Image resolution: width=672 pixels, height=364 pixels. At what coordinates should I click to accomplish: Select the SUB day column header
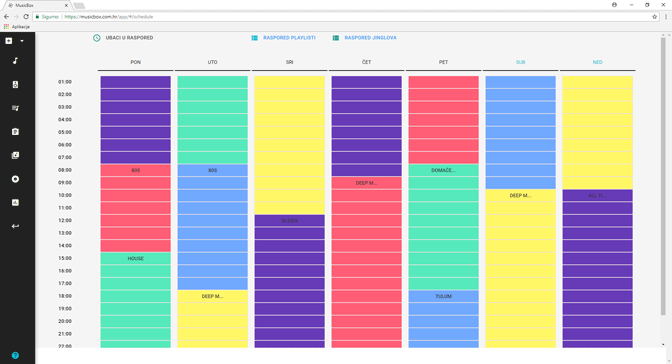point(520,62)
